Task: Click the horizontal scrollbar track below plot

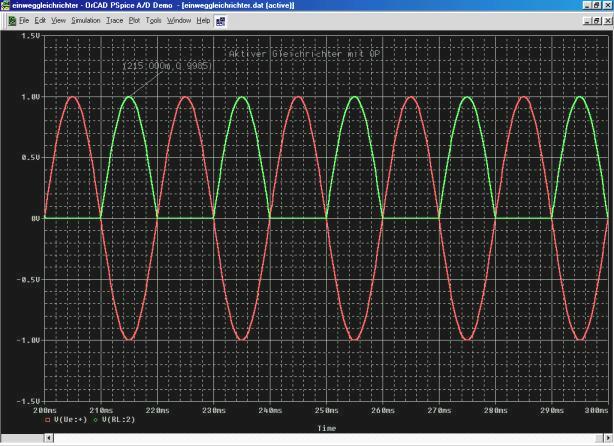Action: click(x=325, y=438)
